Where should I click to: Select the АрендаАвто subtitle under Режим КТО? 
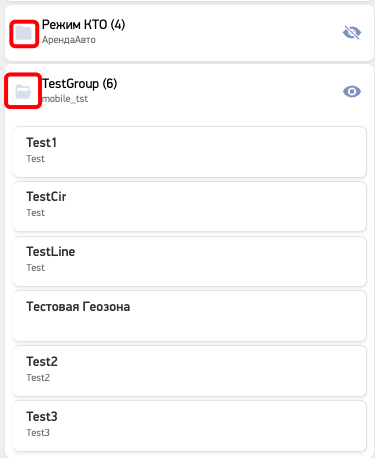tap(69, 40)
